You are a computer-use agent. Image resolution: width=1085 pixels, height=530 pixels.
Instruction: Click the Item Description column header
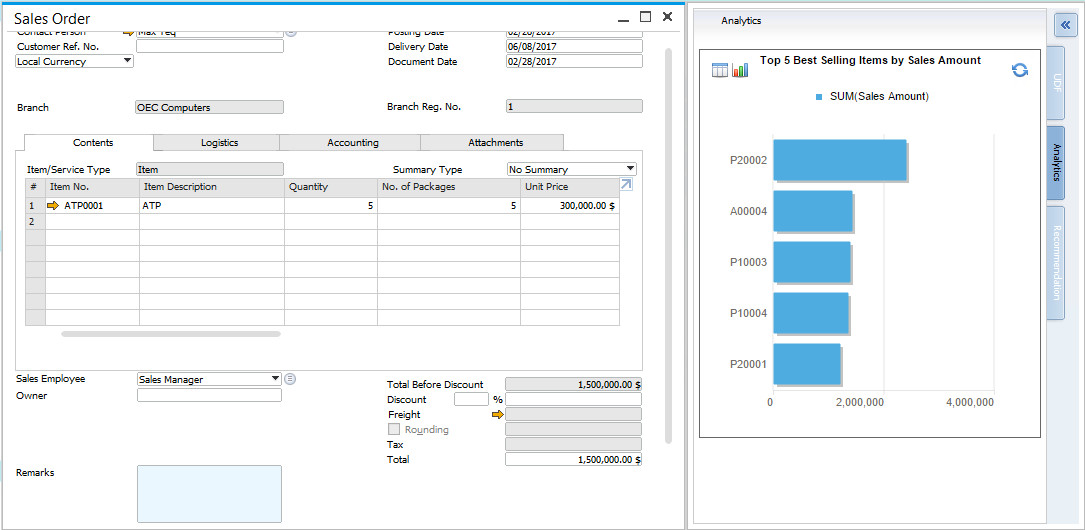tap(212, 187)
